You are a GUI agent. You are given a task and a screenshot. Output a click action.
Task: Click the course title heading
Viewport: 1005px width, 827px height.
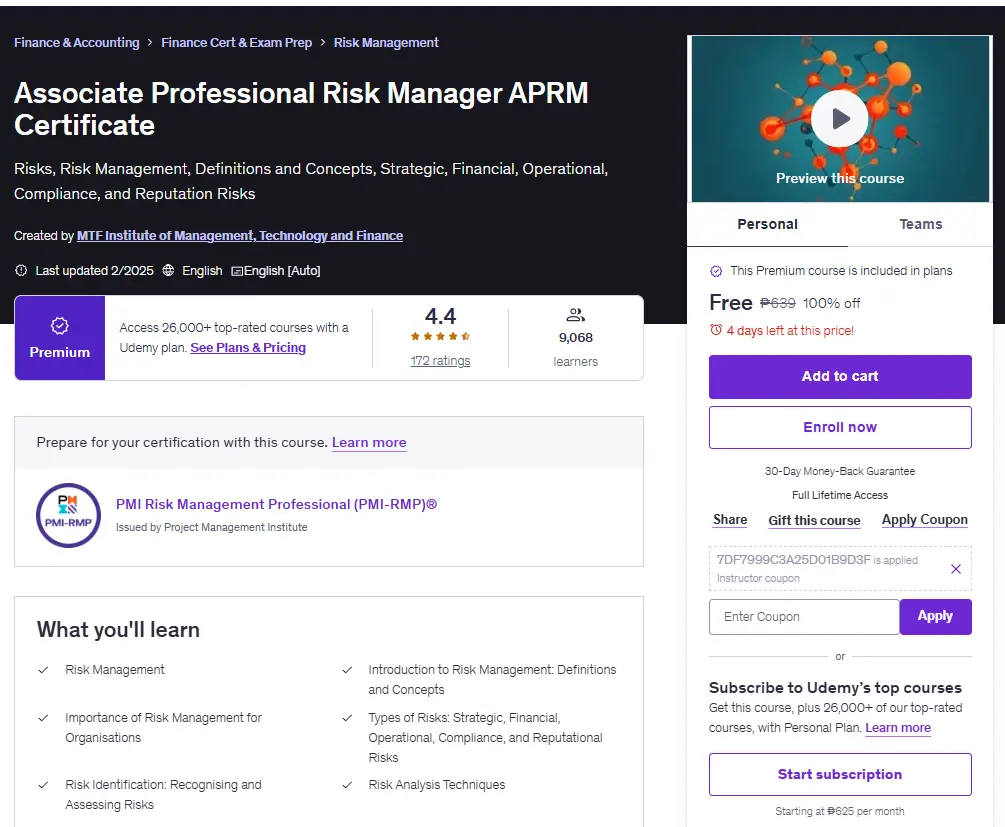301,109
